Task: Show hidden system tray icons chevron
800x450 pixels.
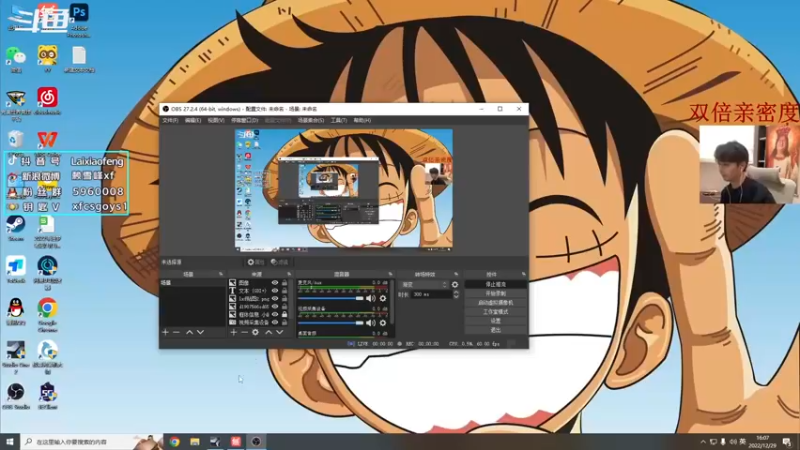Action: pyautogui.click(x=703, y=442)
